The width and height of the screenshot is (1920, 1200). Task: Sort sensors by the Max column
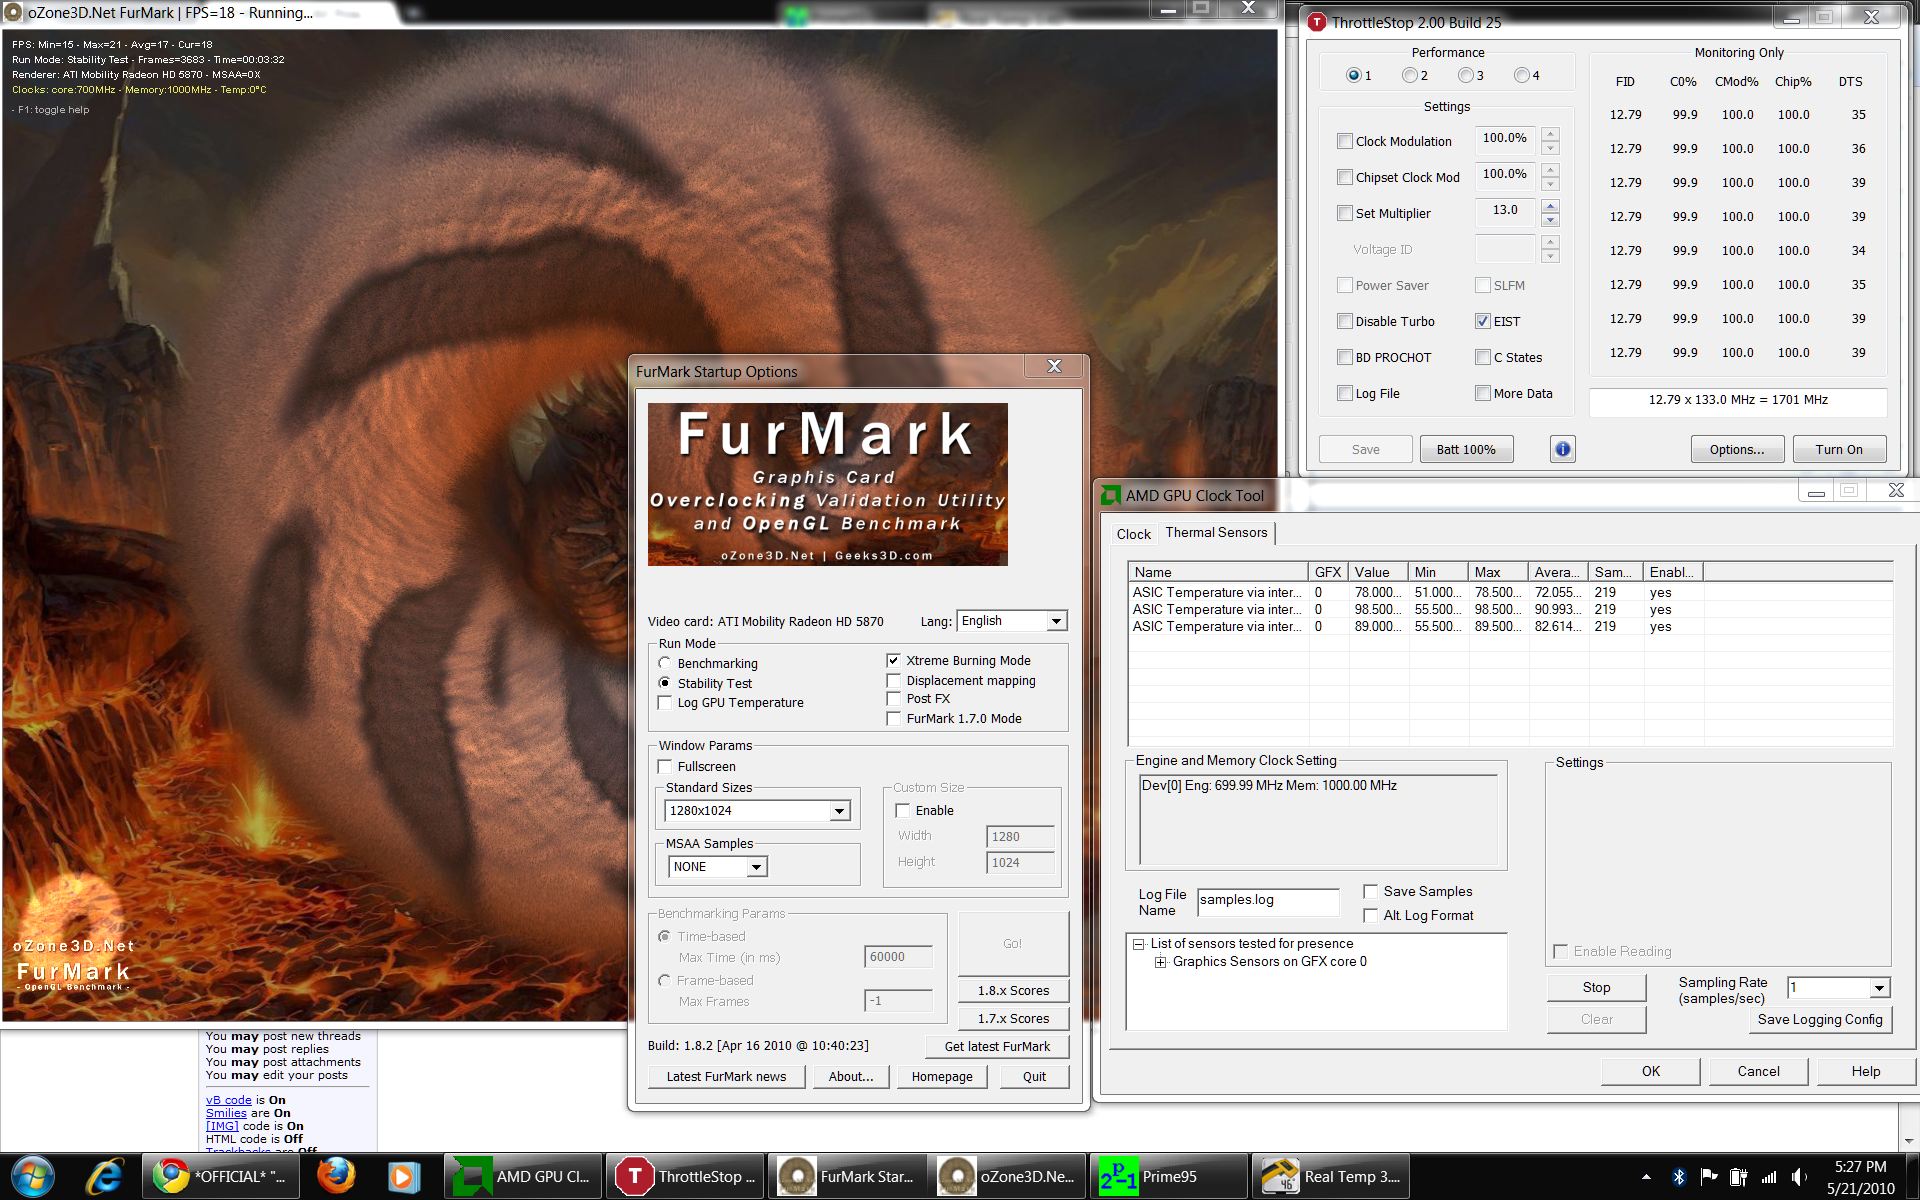1498,572
